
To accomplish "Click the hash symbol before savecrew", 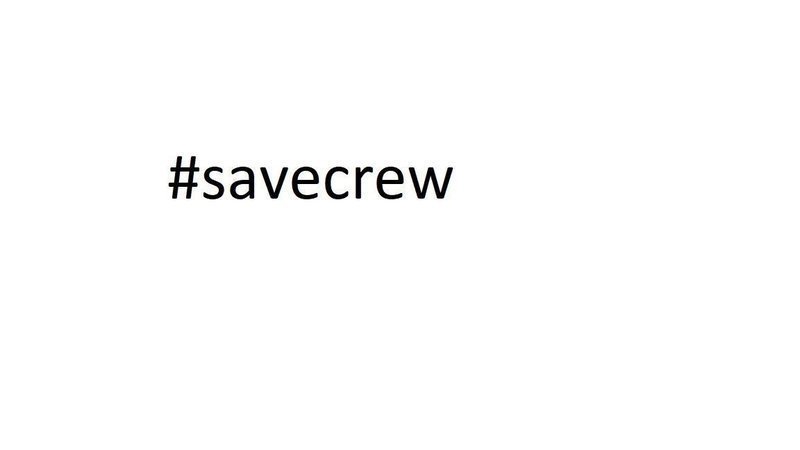I will (x=184, y=178).
